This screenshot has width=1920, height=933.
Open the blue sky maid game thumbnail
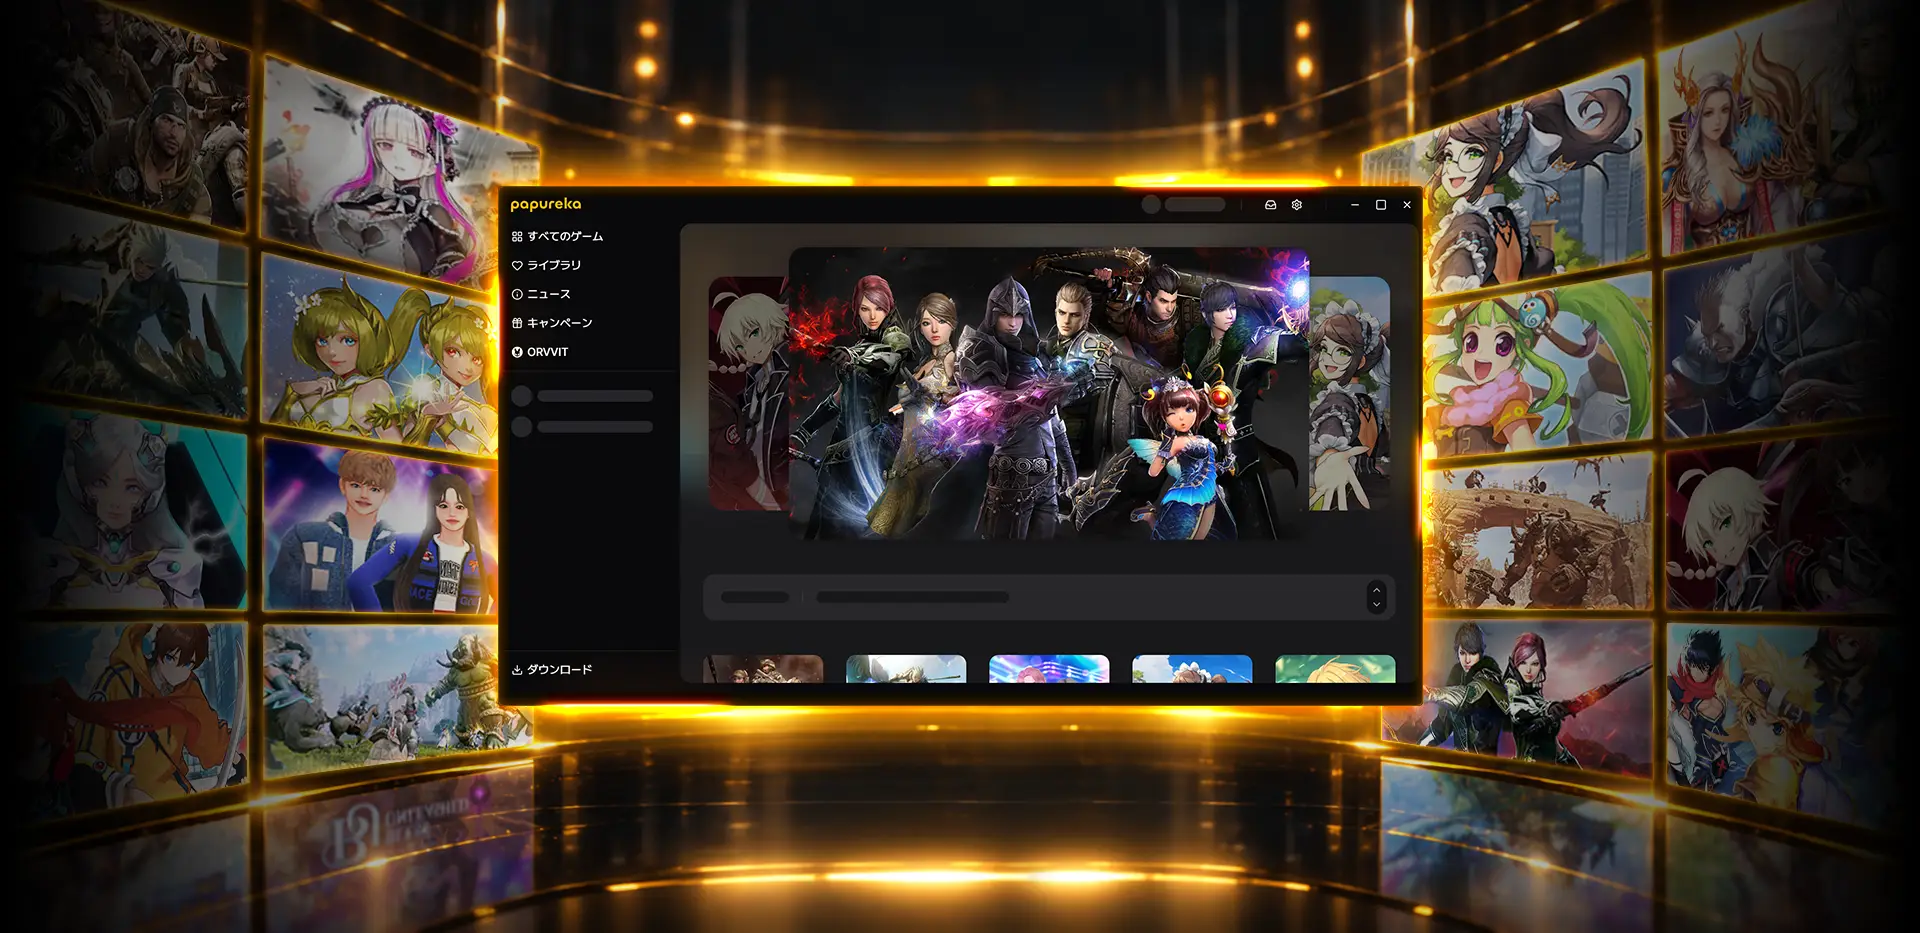tap(1192, 669)
